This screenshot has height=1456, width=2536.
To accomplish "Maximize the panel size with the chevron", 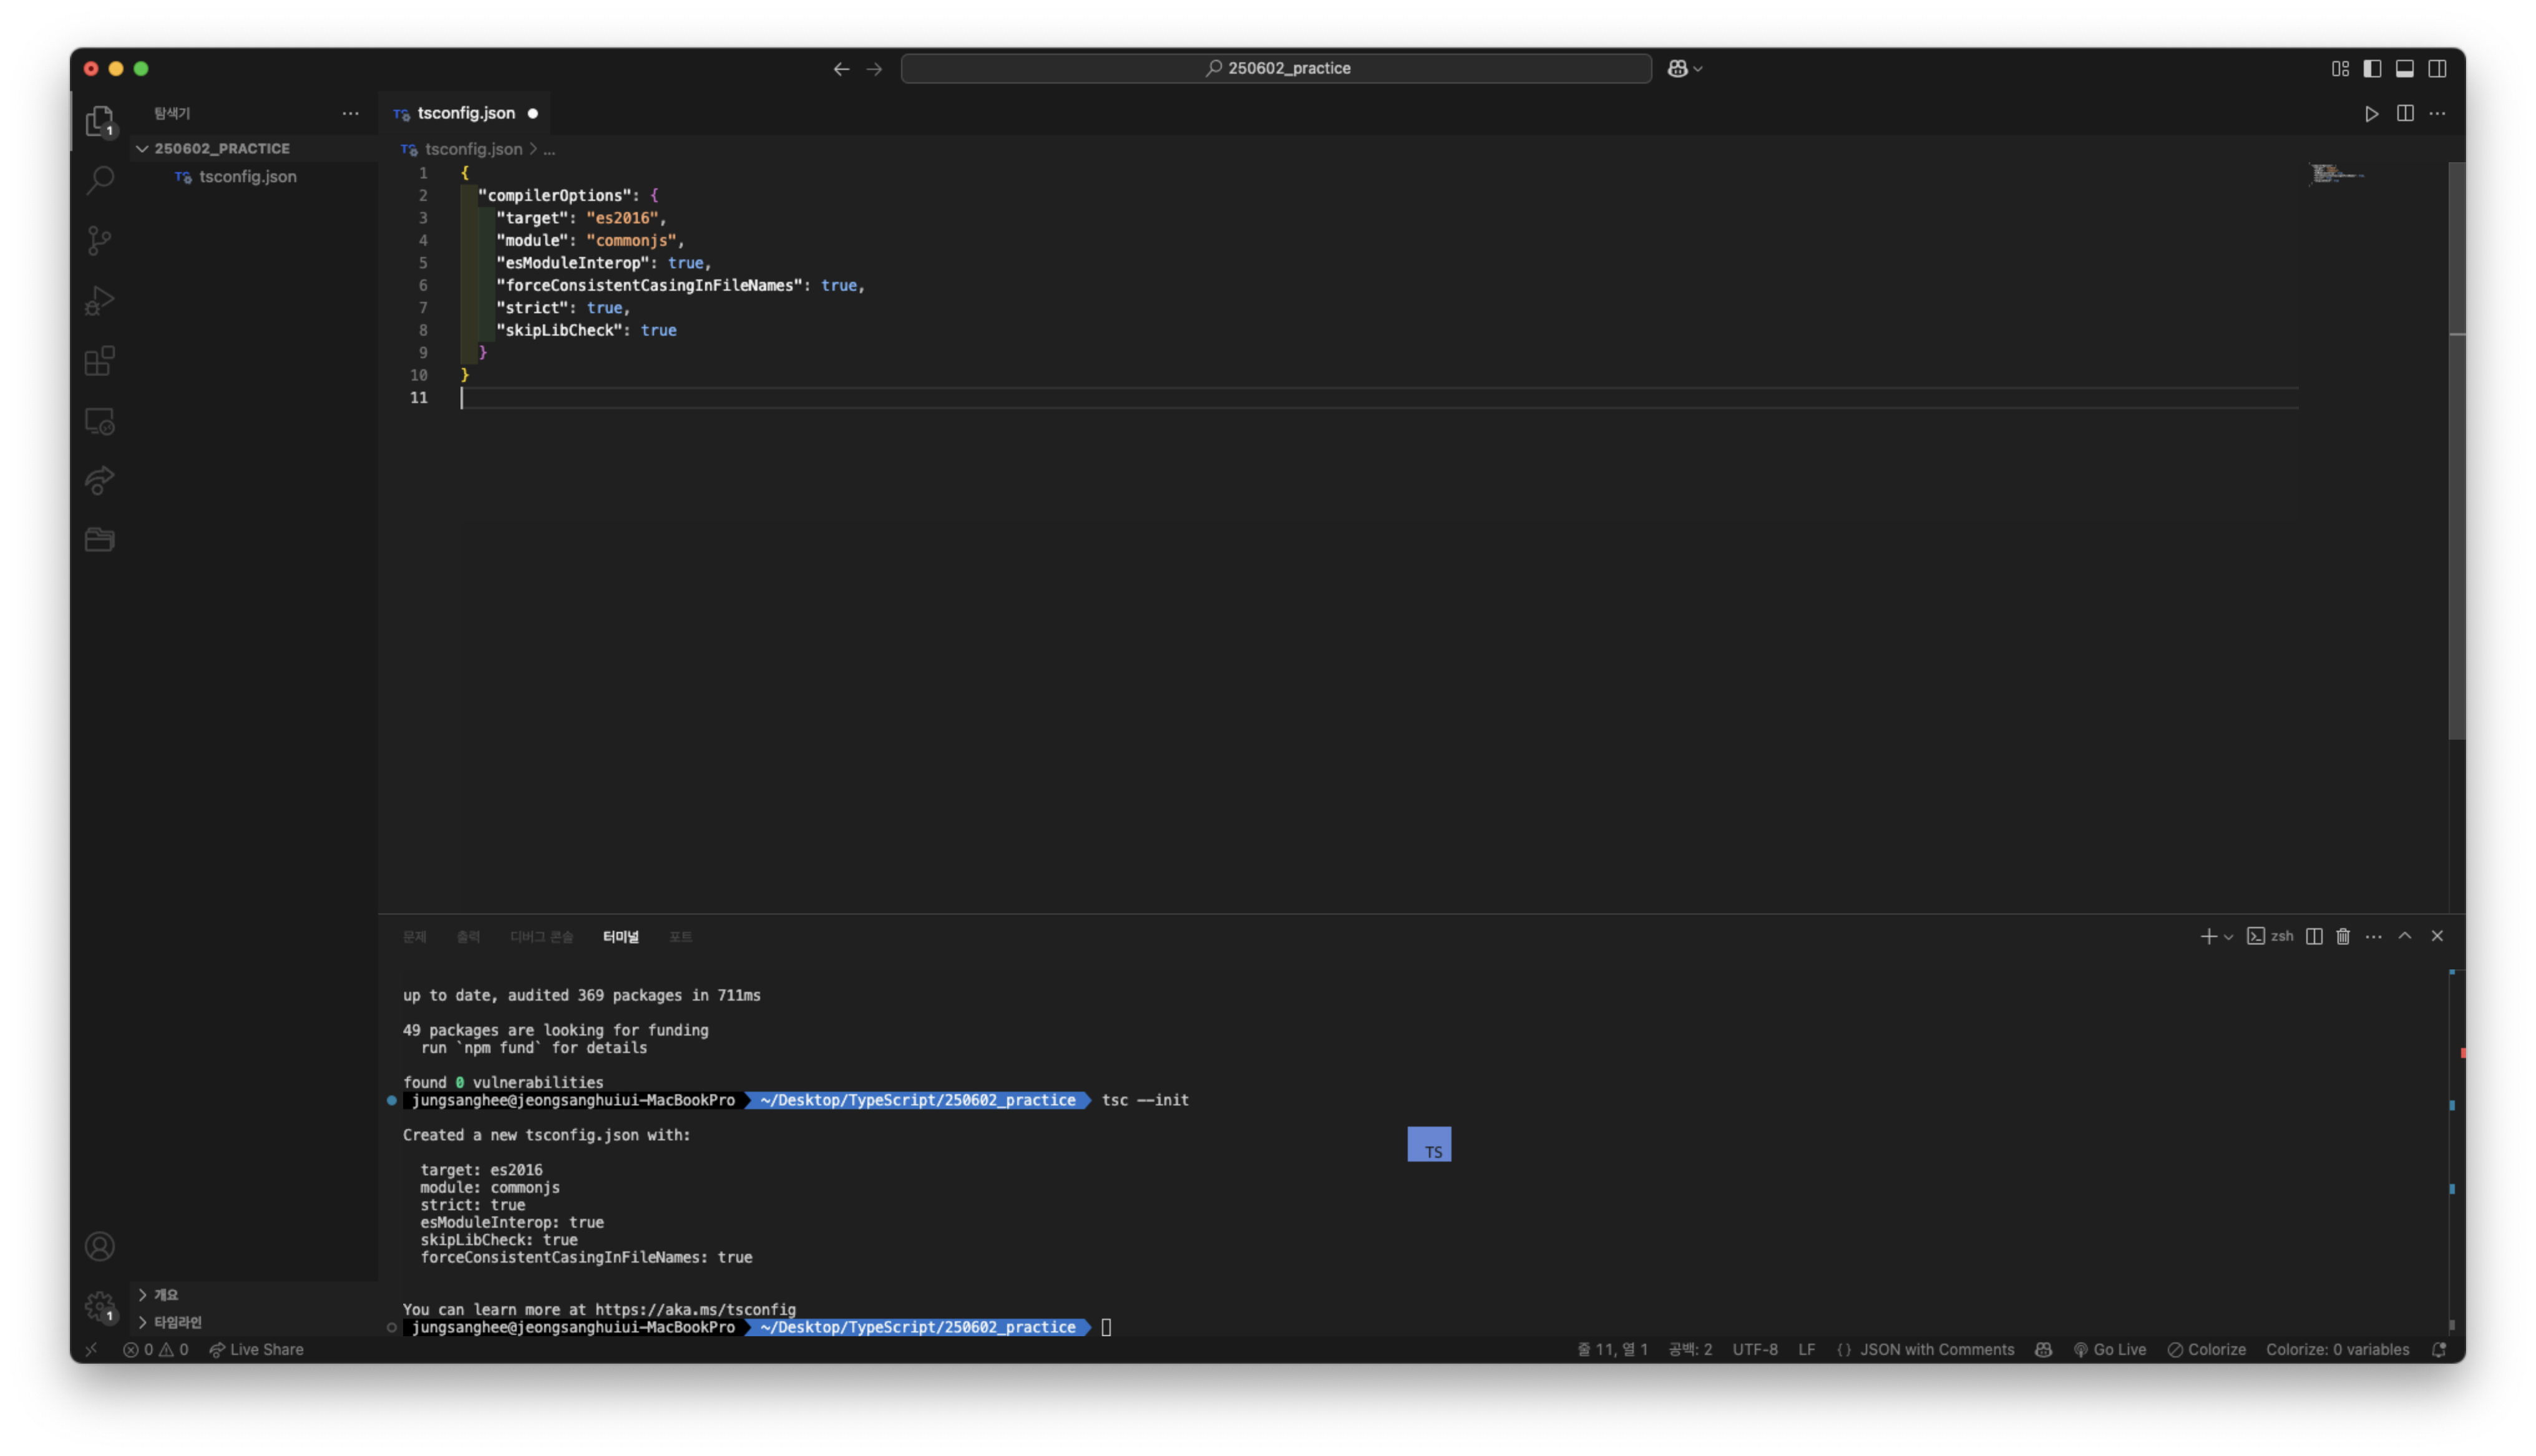I will tap(2405, 936).
